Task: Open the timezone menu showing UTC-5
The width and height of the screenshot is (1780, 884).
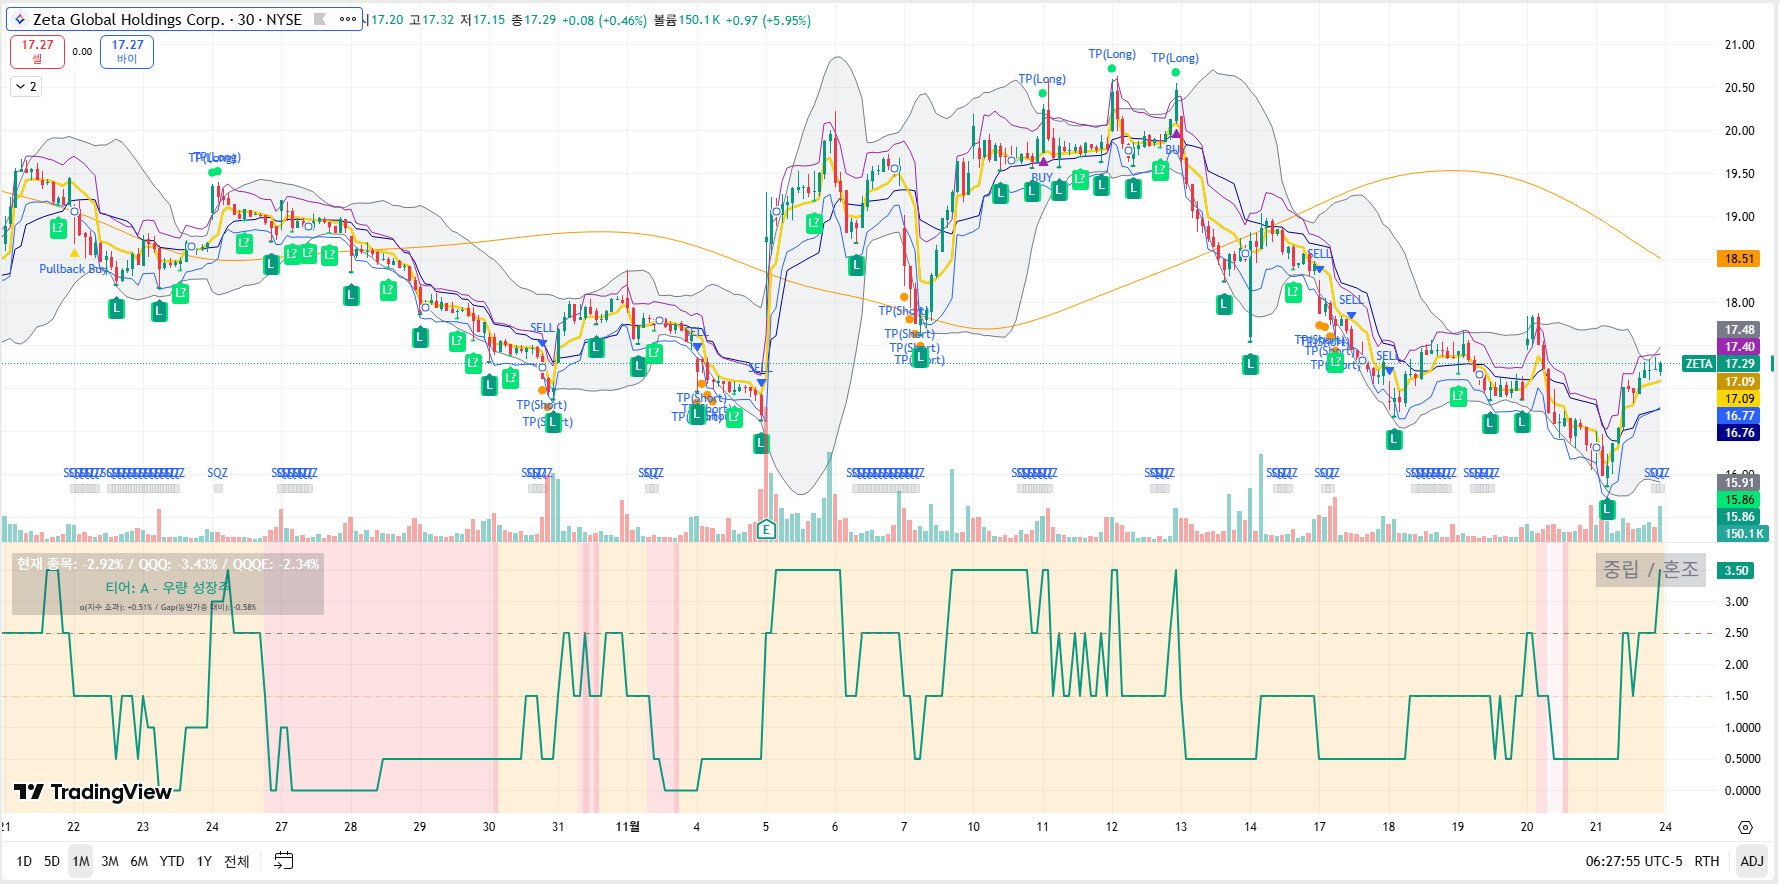Action: pyautogui.click(x=1633, y=861)
